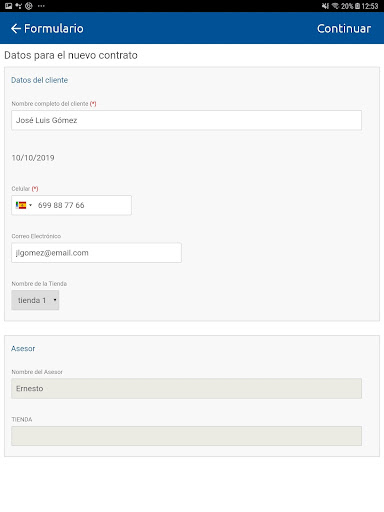Tap the WiFi signal icon in status bar
Viewport: 384px width, 512px height.
point(335,6)
